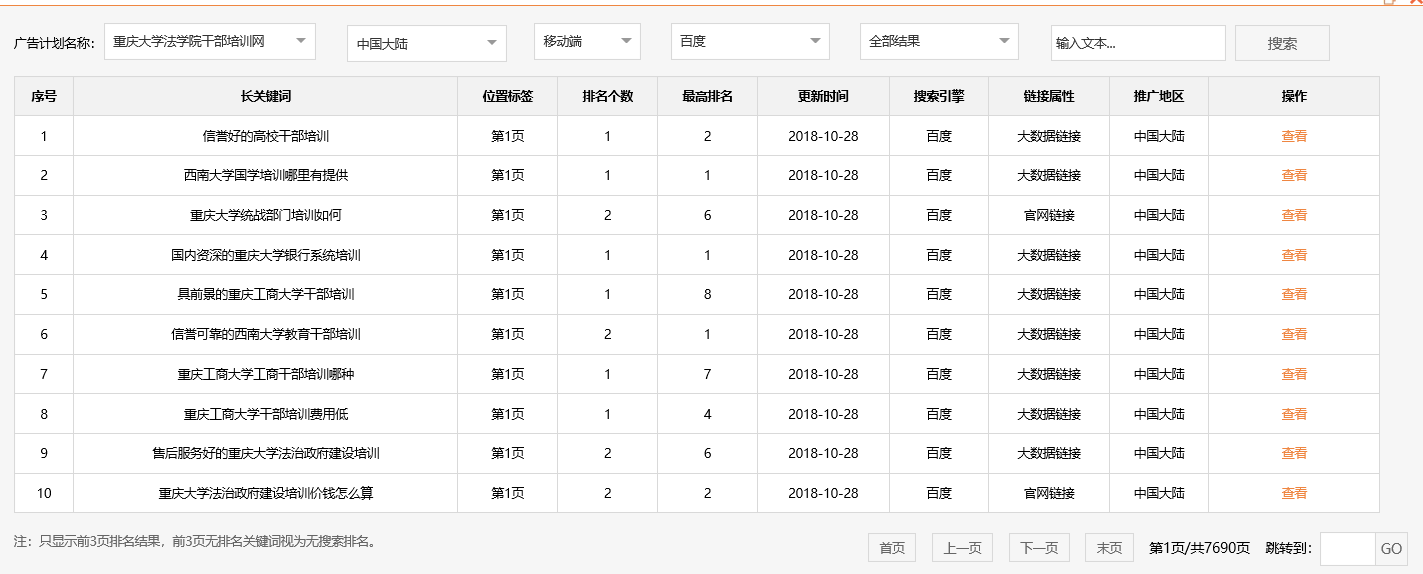The image size is (1423, 574).
Task: Click 官网链接 in the 重庆大学法治政府建设培训价钱怎么算 row
Action: click(x=1049, y=493)
